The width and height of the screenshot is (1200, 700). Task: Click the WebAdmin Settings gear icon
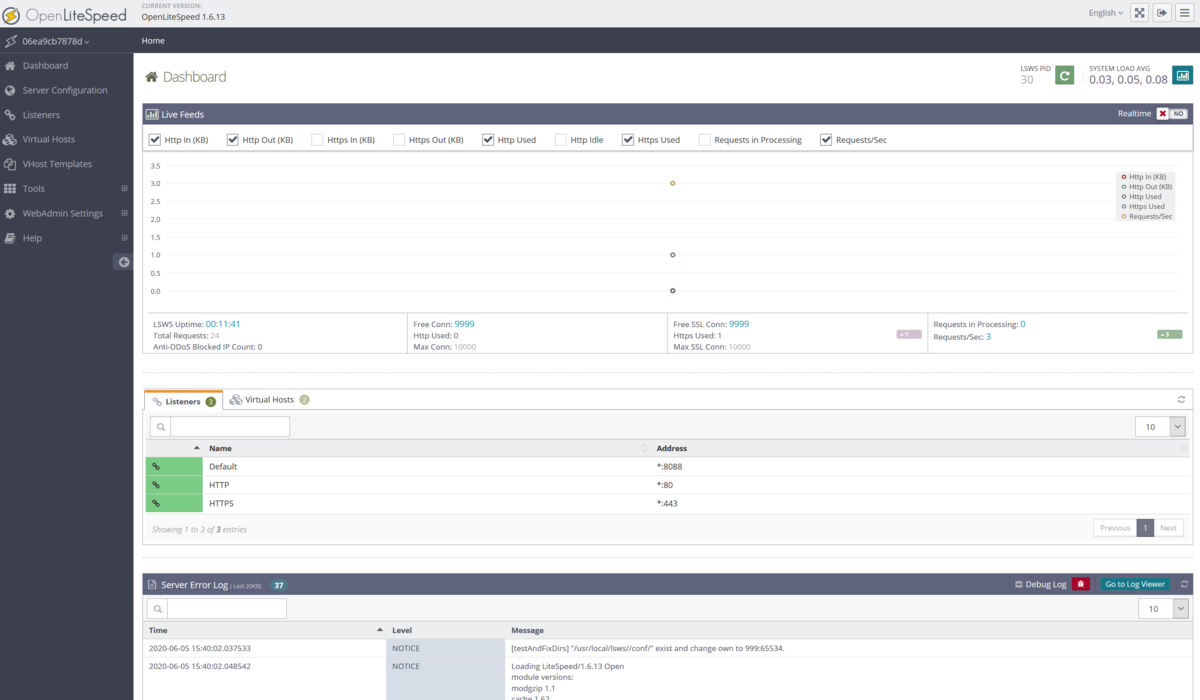tap(10, 213)
